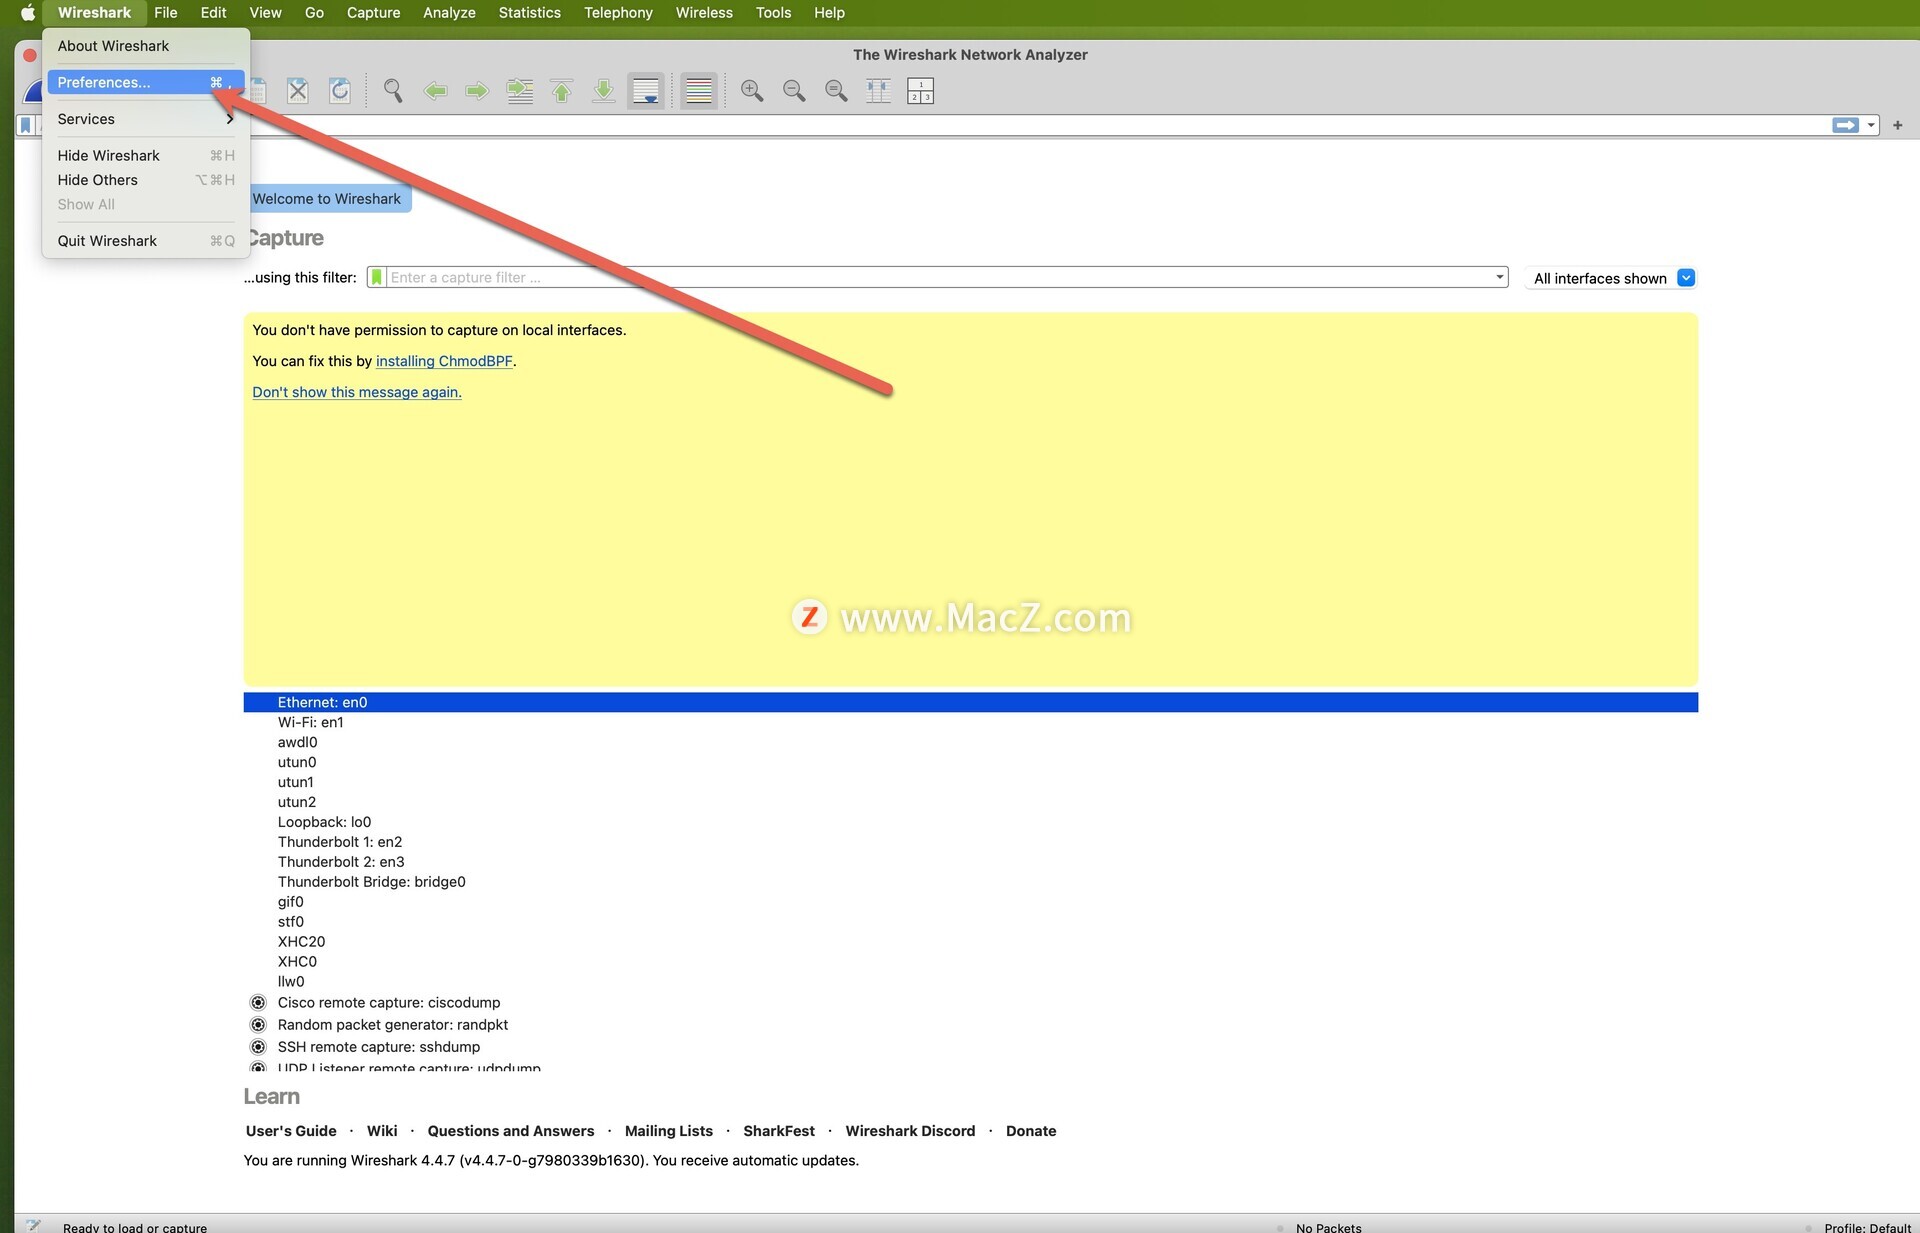1920x1233 pixels.
Task: Open the All interfaces shown dropdown
Action: [1612, 278]
